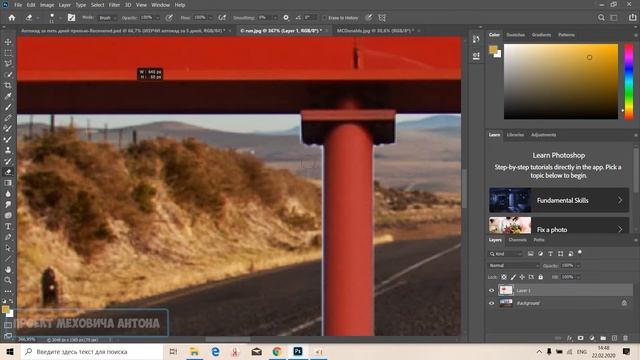Screen dimensions: 640x360
Task: Select the Crop tool
Action: [x=8, y=85]
